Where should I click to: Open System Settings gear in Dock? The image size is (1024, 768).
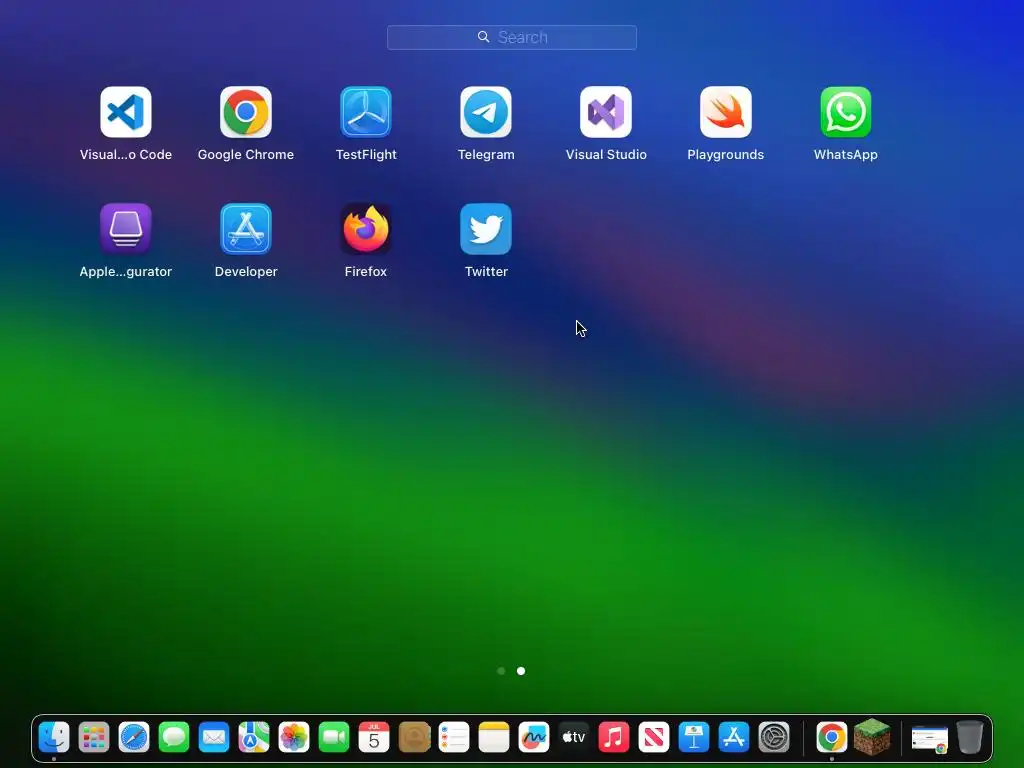point(774,737)
